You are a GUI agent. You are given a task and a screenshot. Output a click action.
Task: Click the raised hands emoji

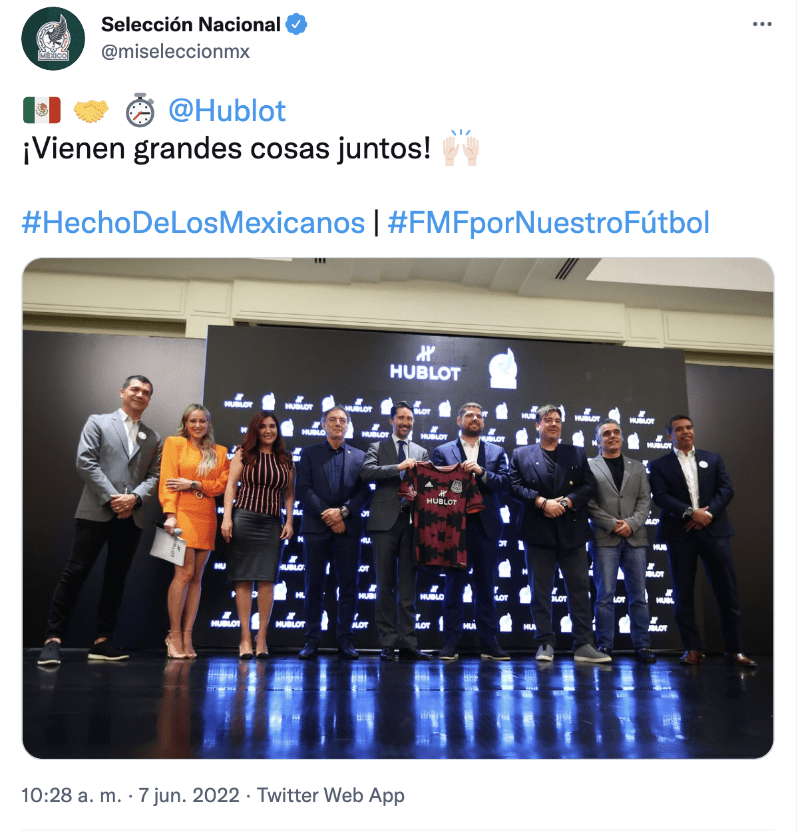pos(461,149)
